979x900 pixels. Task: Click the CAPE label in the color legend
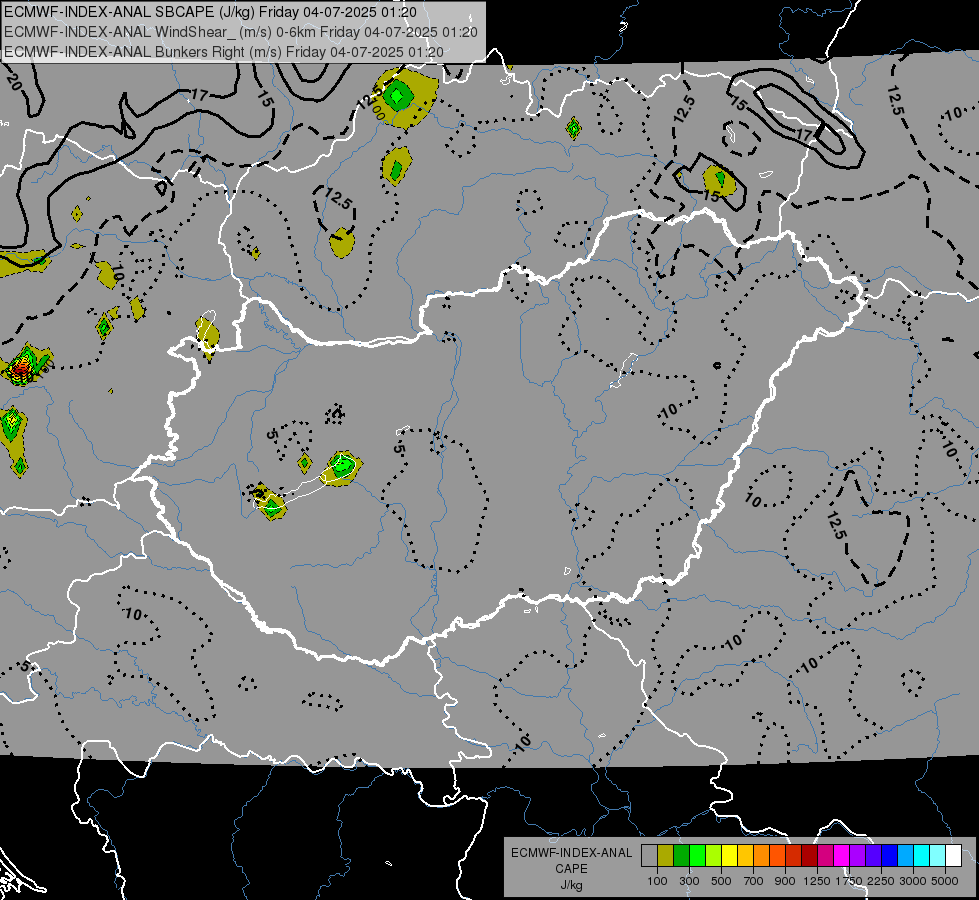571,869
